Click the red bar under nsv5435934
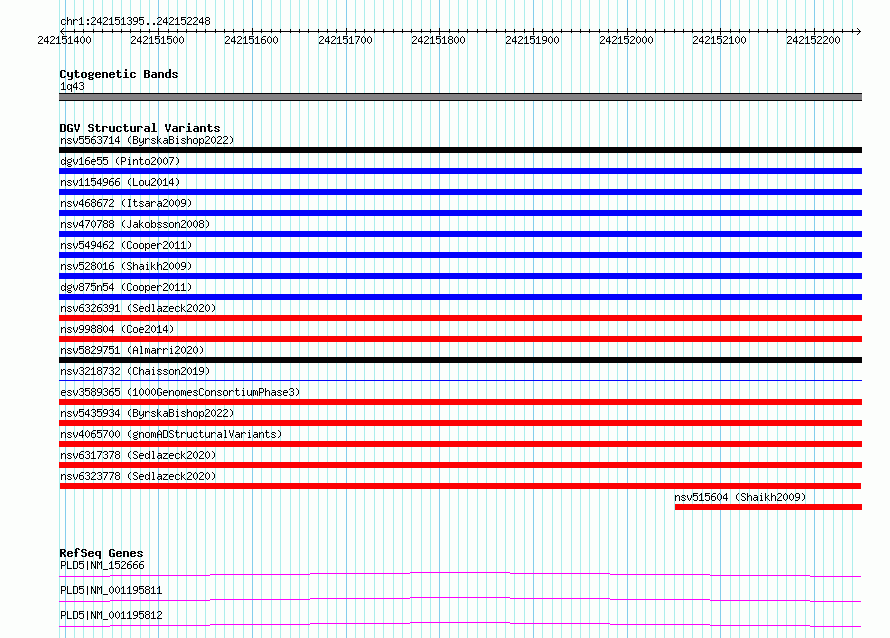 coord(460,423)
